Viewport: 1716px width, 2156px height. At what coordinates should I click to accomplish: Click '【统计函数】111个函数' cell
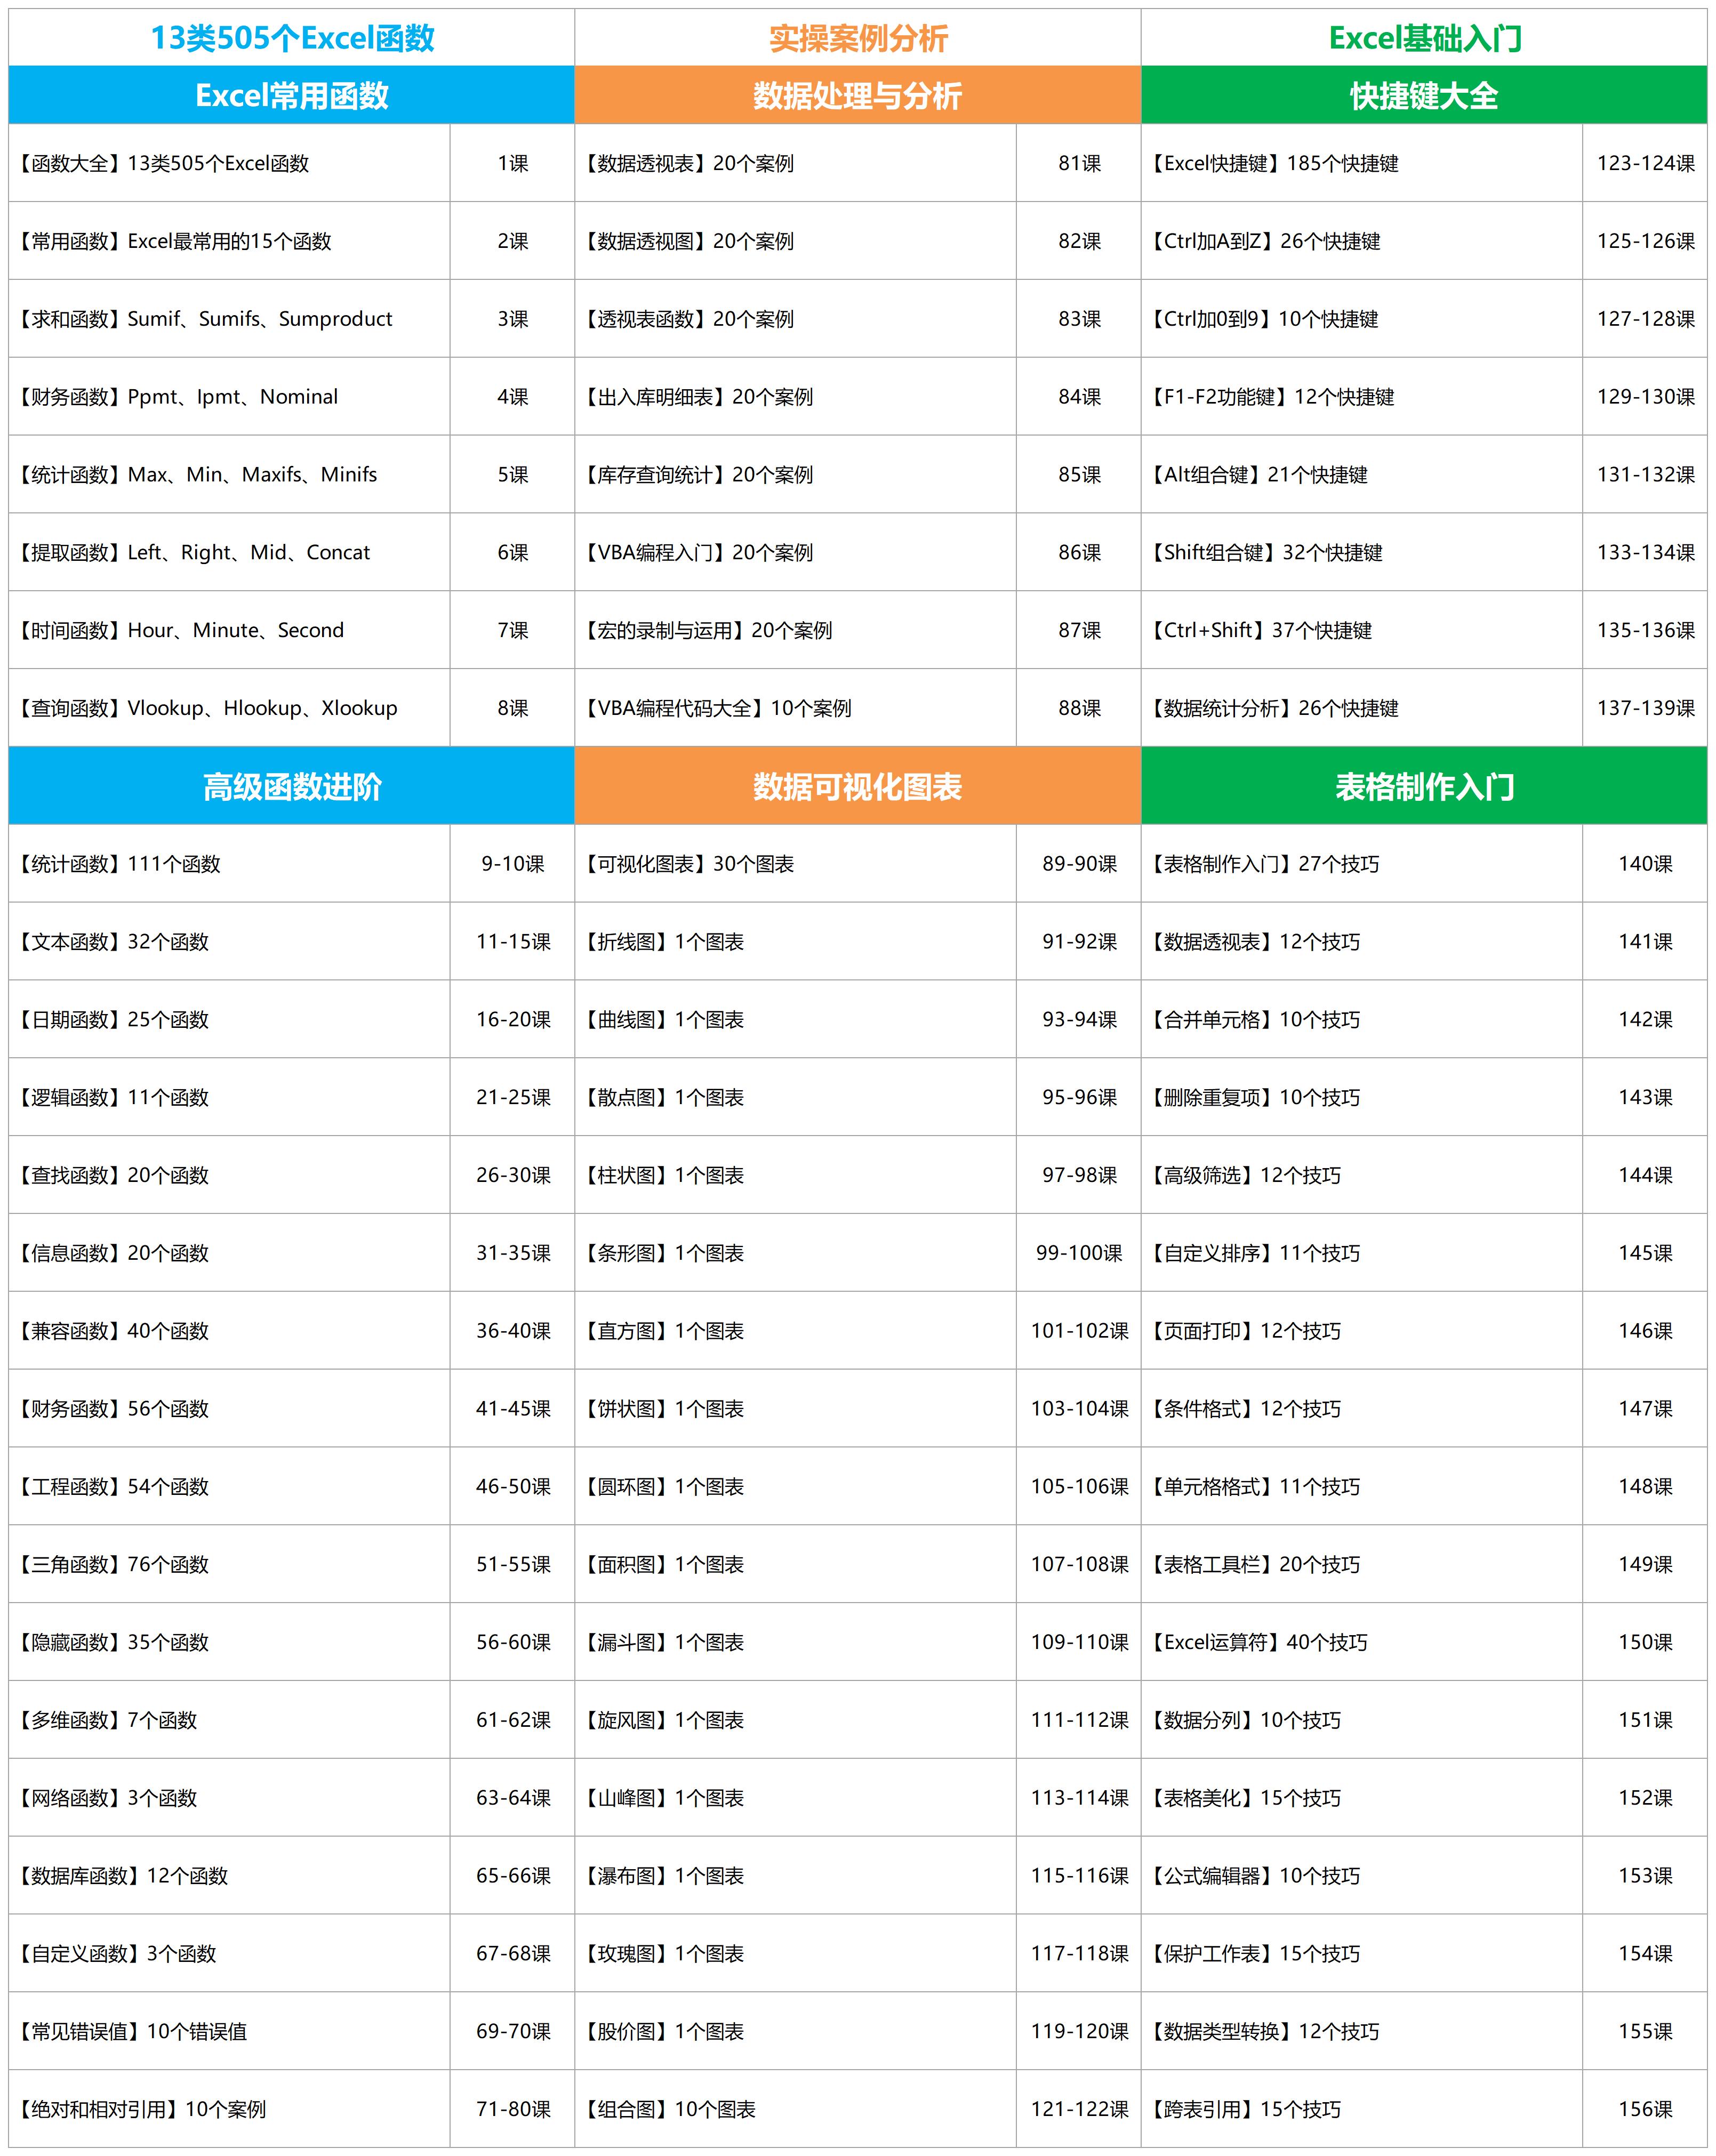[230, 864]
